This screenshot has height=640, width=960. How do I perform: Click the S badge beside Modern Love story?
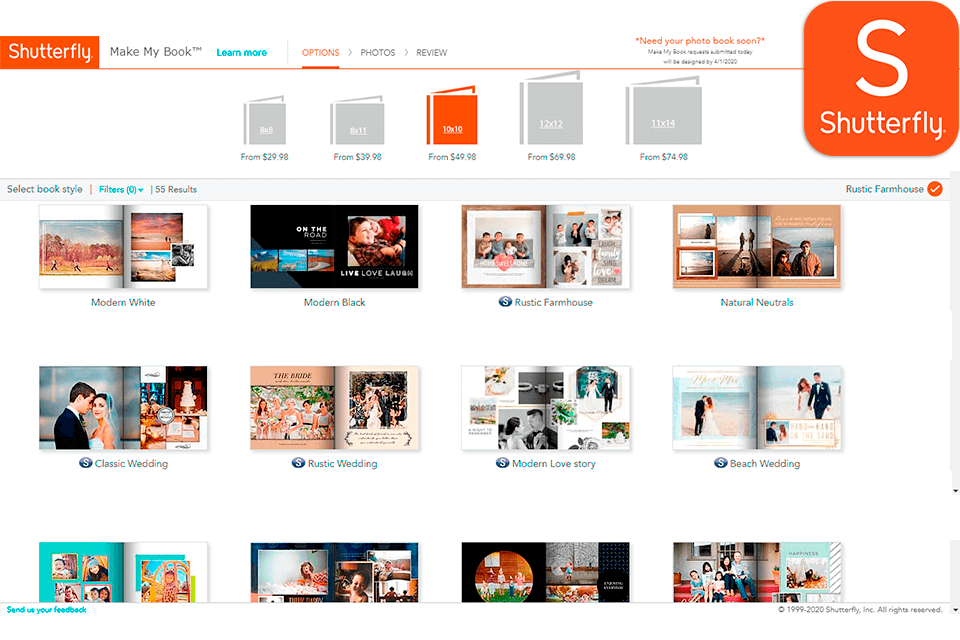click(503, 463)
